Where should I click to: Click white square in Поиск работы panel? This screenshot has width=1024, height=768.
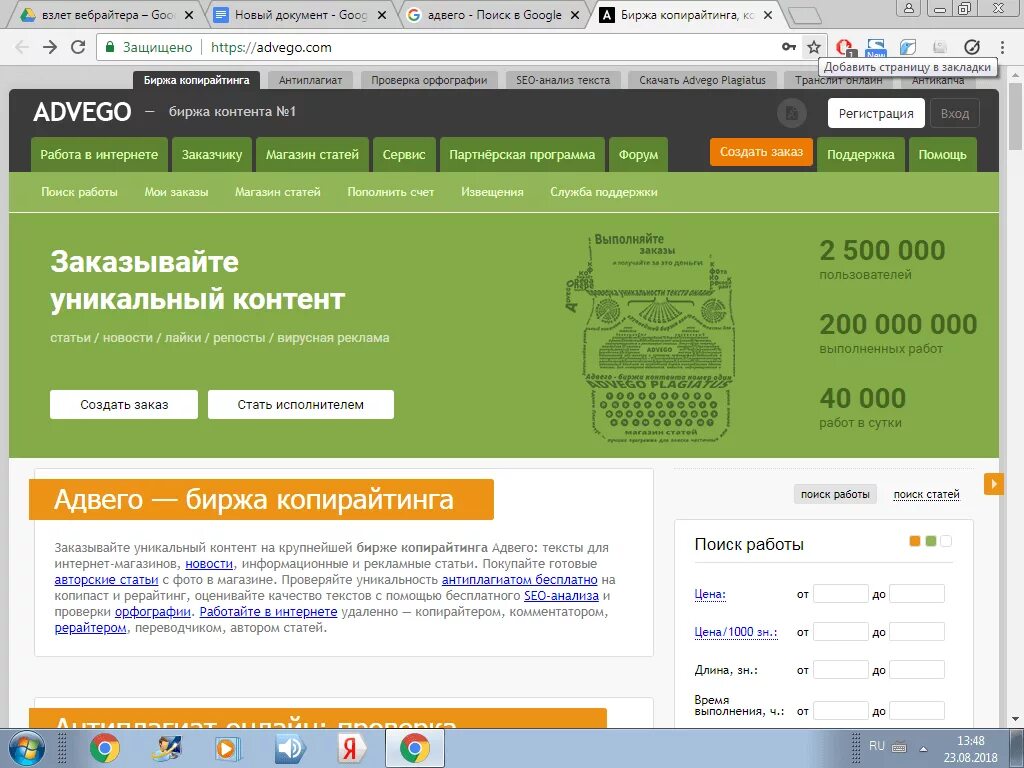coord(946,541)
